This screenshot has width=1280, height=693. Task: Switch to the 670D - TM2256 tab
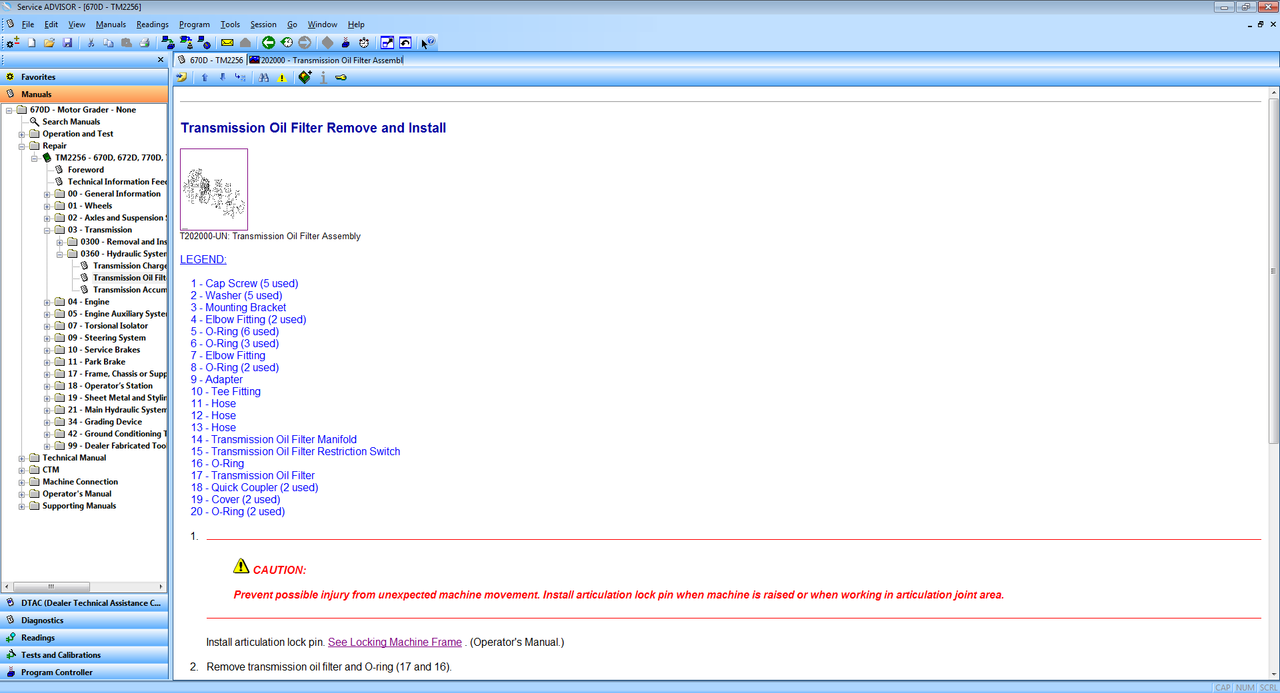coord(210,60)
